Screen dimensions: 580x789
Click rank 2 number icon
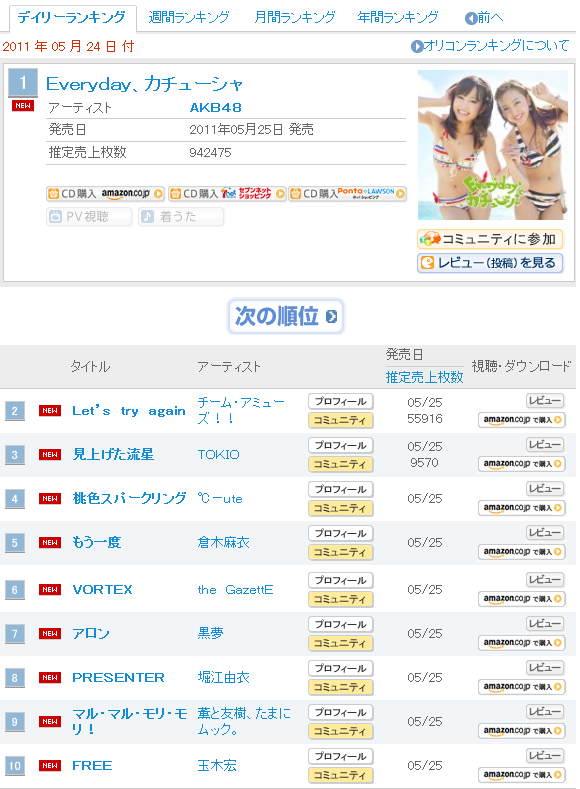[15, 411]
